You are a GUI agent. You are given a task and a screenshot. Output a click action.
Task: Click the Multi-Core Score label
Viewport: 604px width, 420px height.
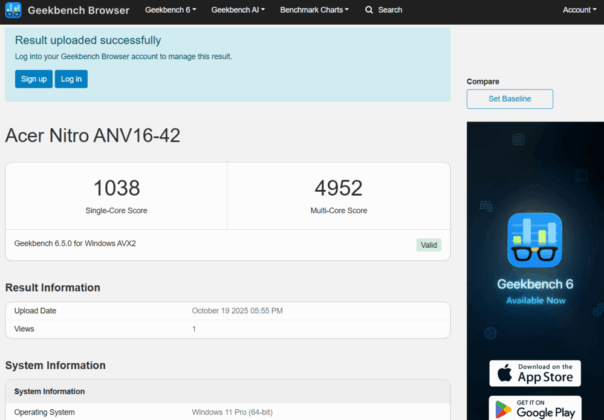tap(339, 211)
